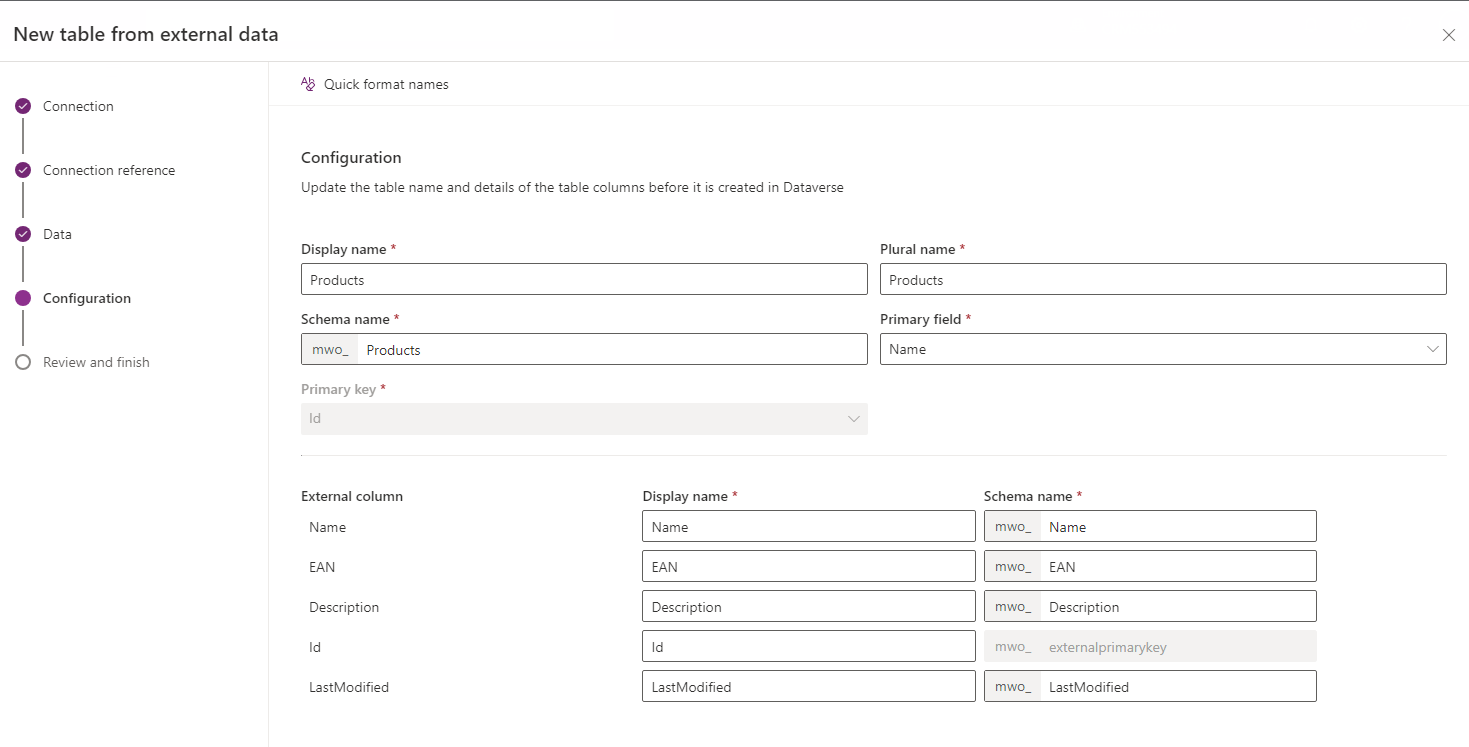Click the Description schema name field
Image resolution: width=1469 pixels, height=747 pixels.
(x=1176, y=607)
